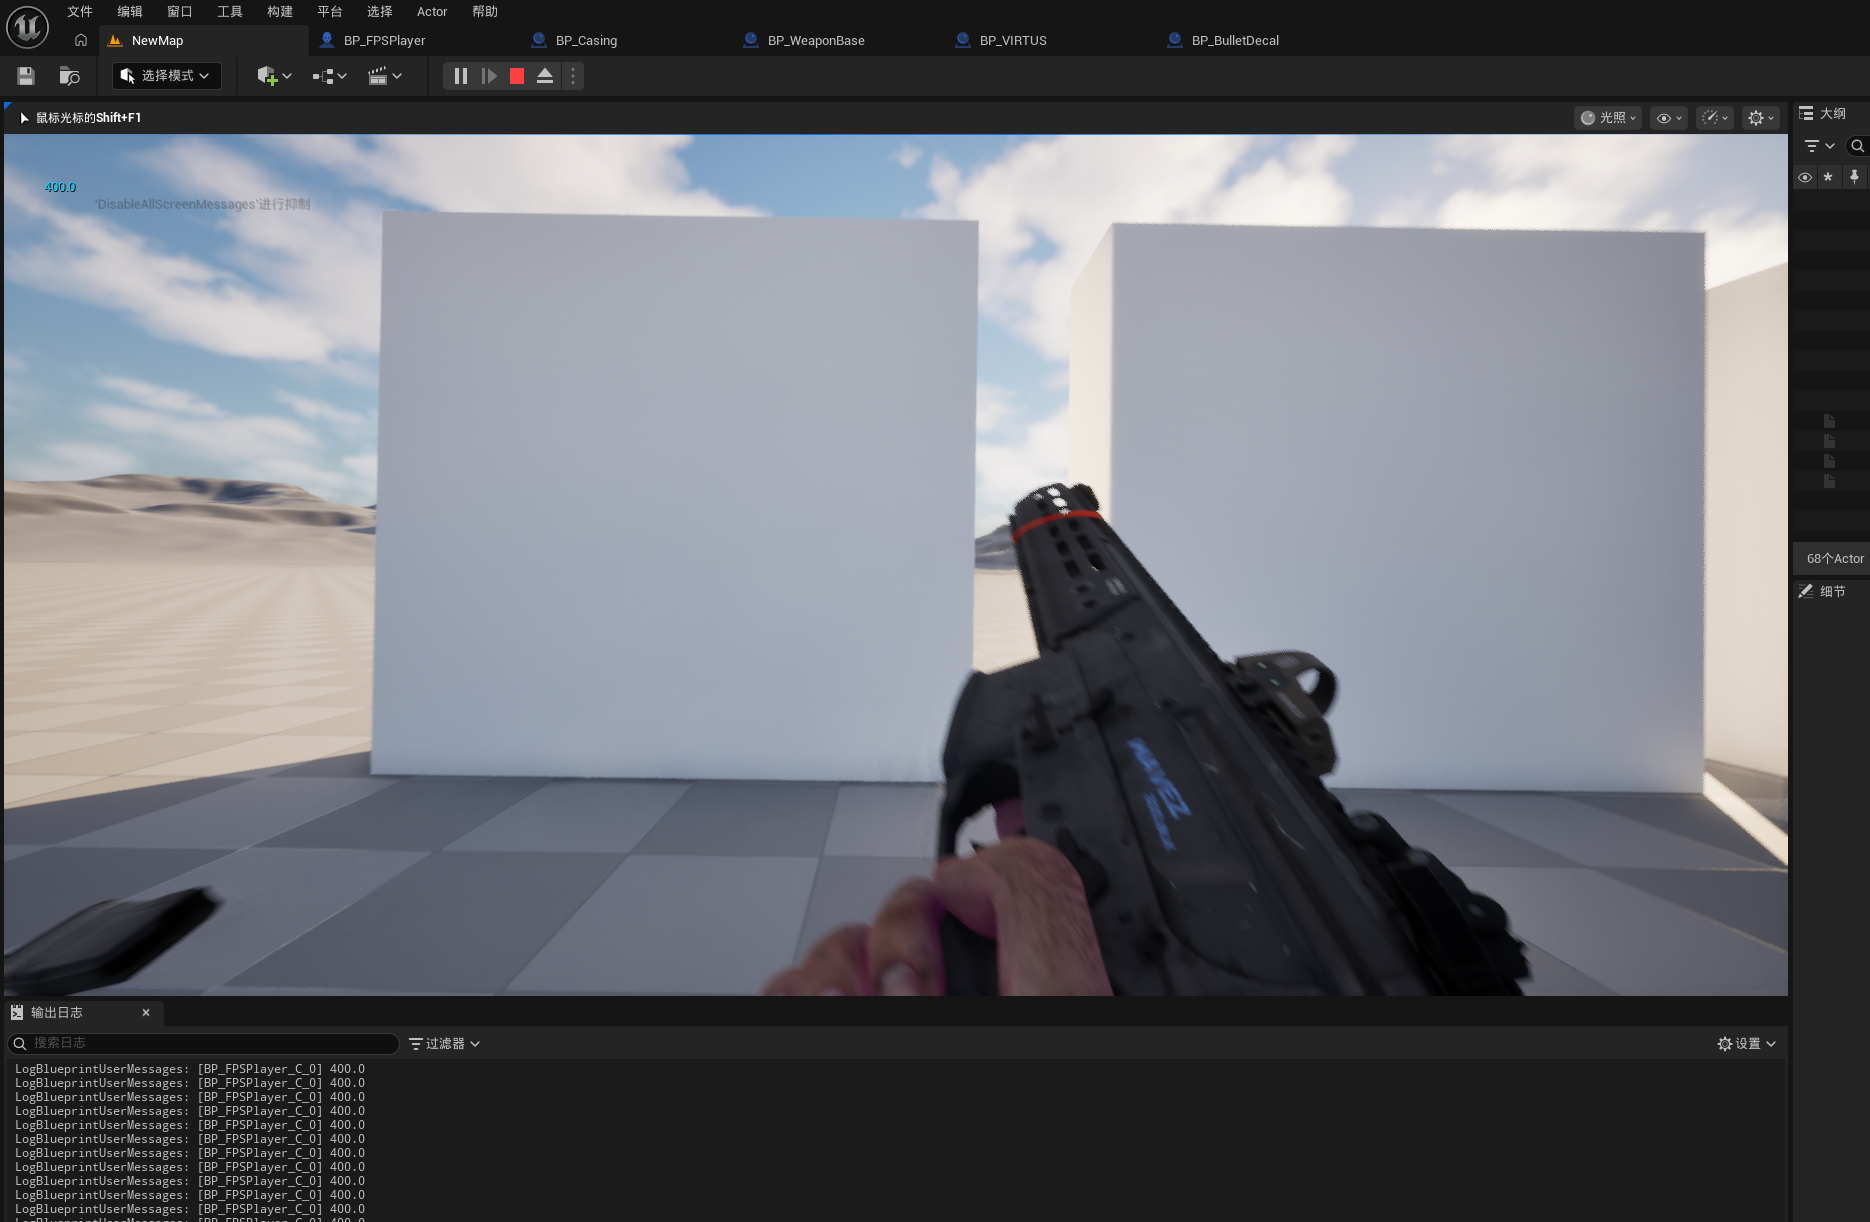Screen dimensions: 1870x1222
Task: Toggle the outliner visibility eye column
Action: (x=1805, y=177)
